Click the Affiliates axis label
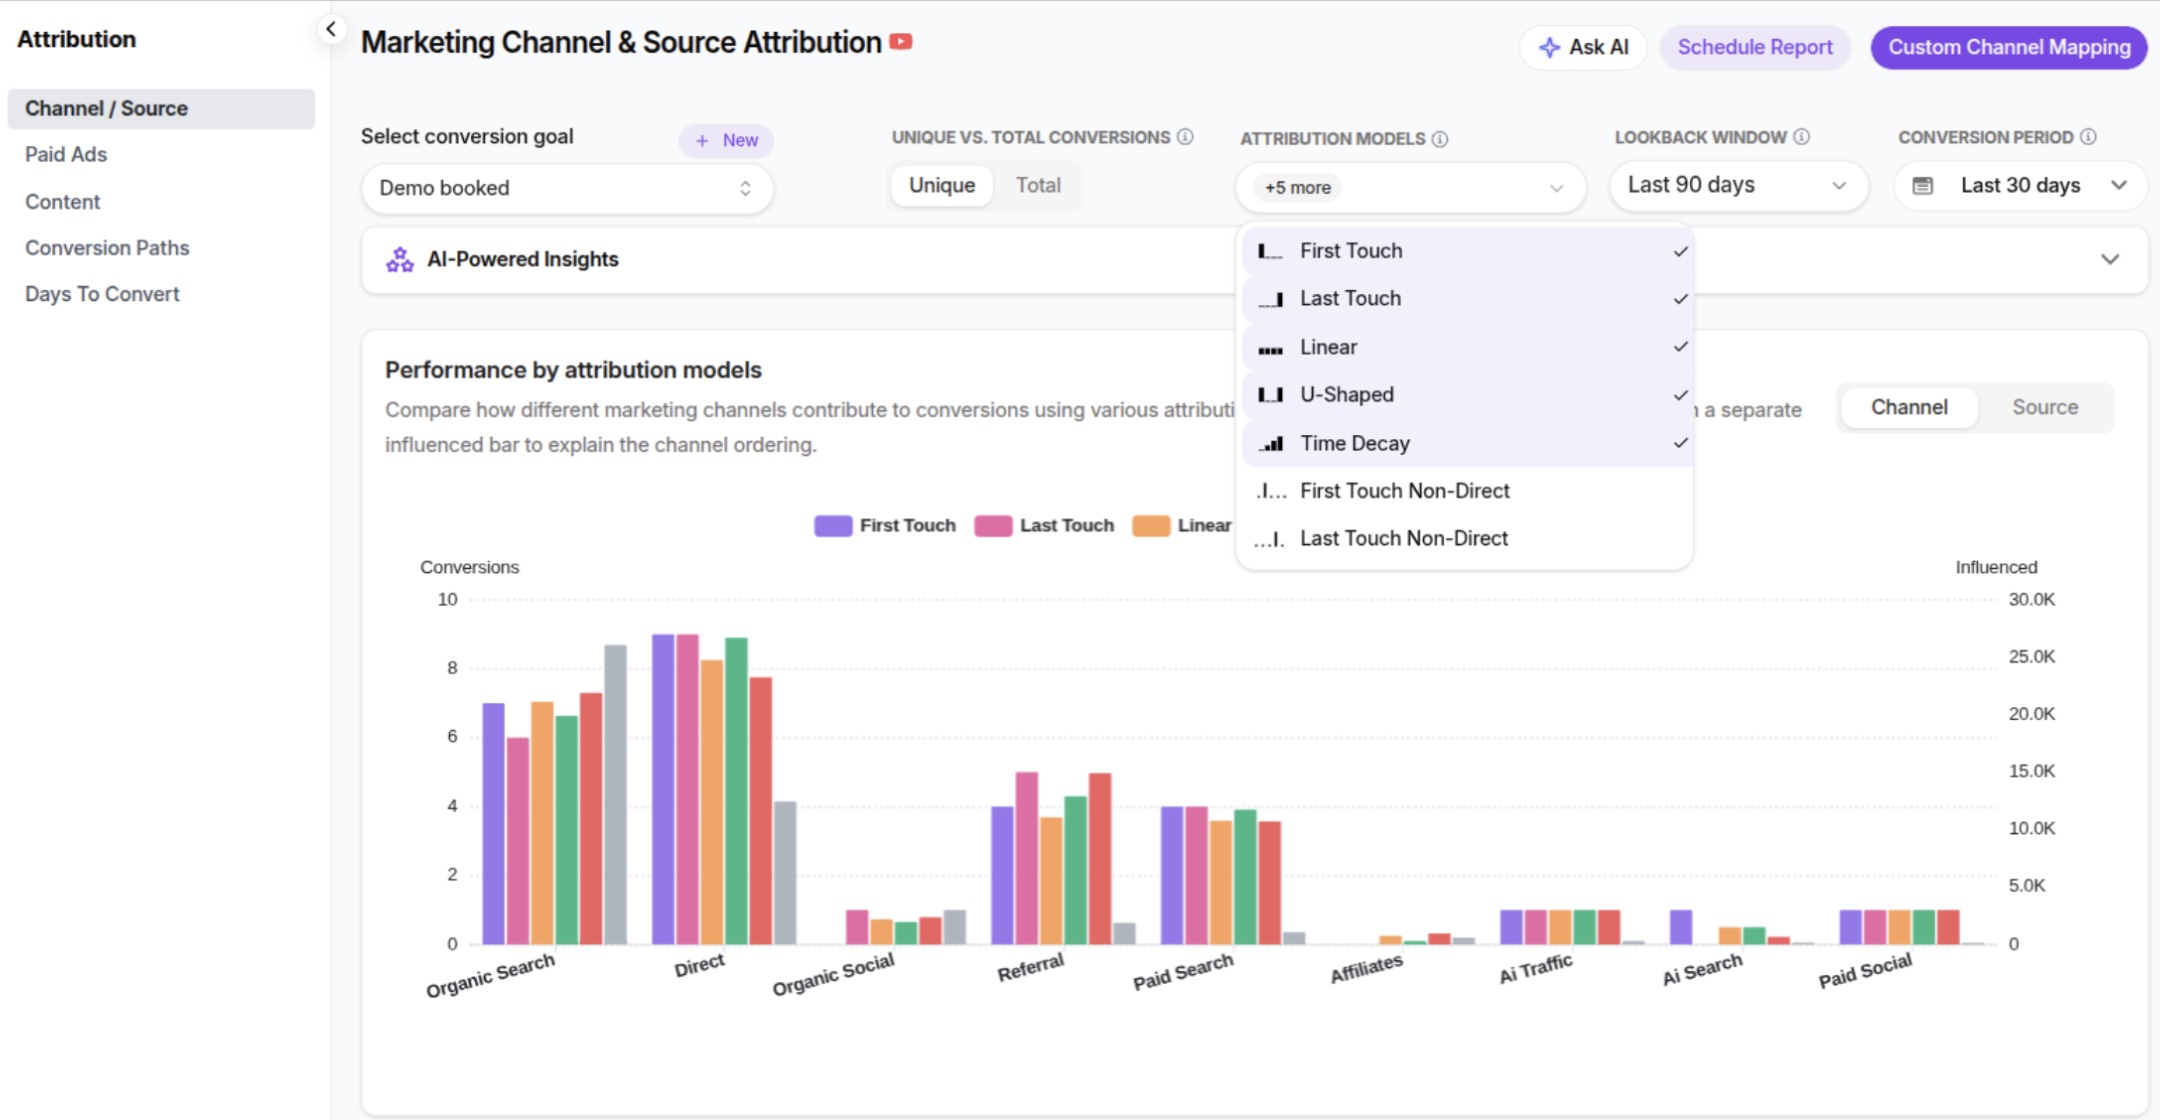 1366,969
